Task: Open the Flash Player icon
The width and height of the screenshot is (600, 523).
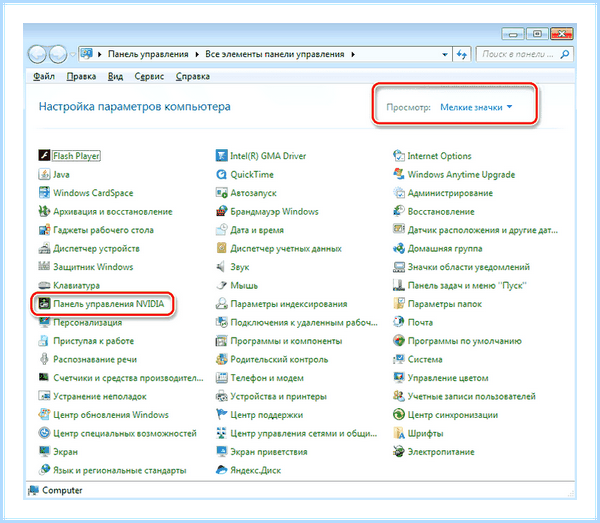Action: [44, 156]
